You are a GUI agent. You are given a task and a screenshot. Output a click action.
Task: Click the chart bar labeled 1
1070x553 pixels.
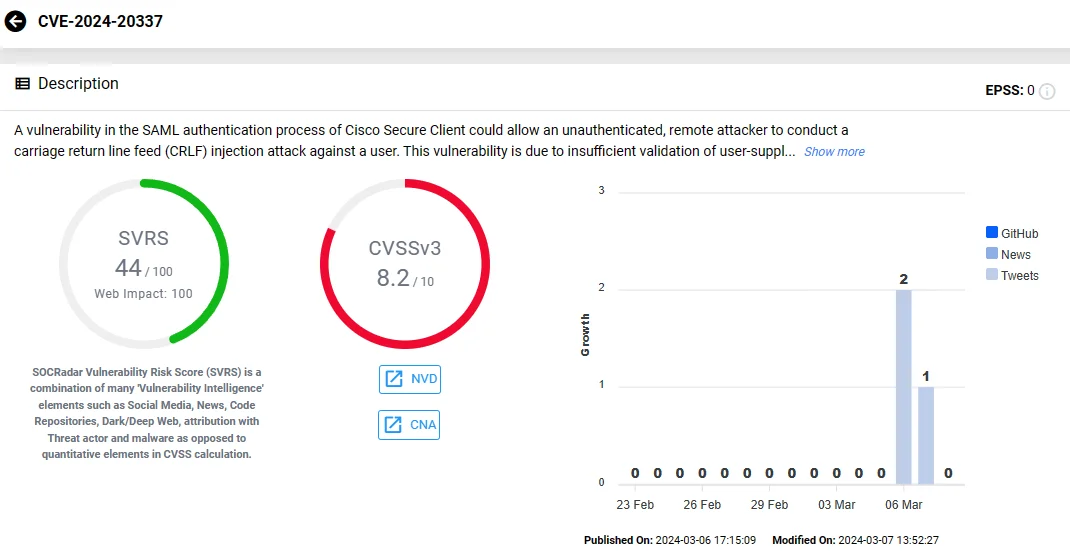[x=926, y=436]
